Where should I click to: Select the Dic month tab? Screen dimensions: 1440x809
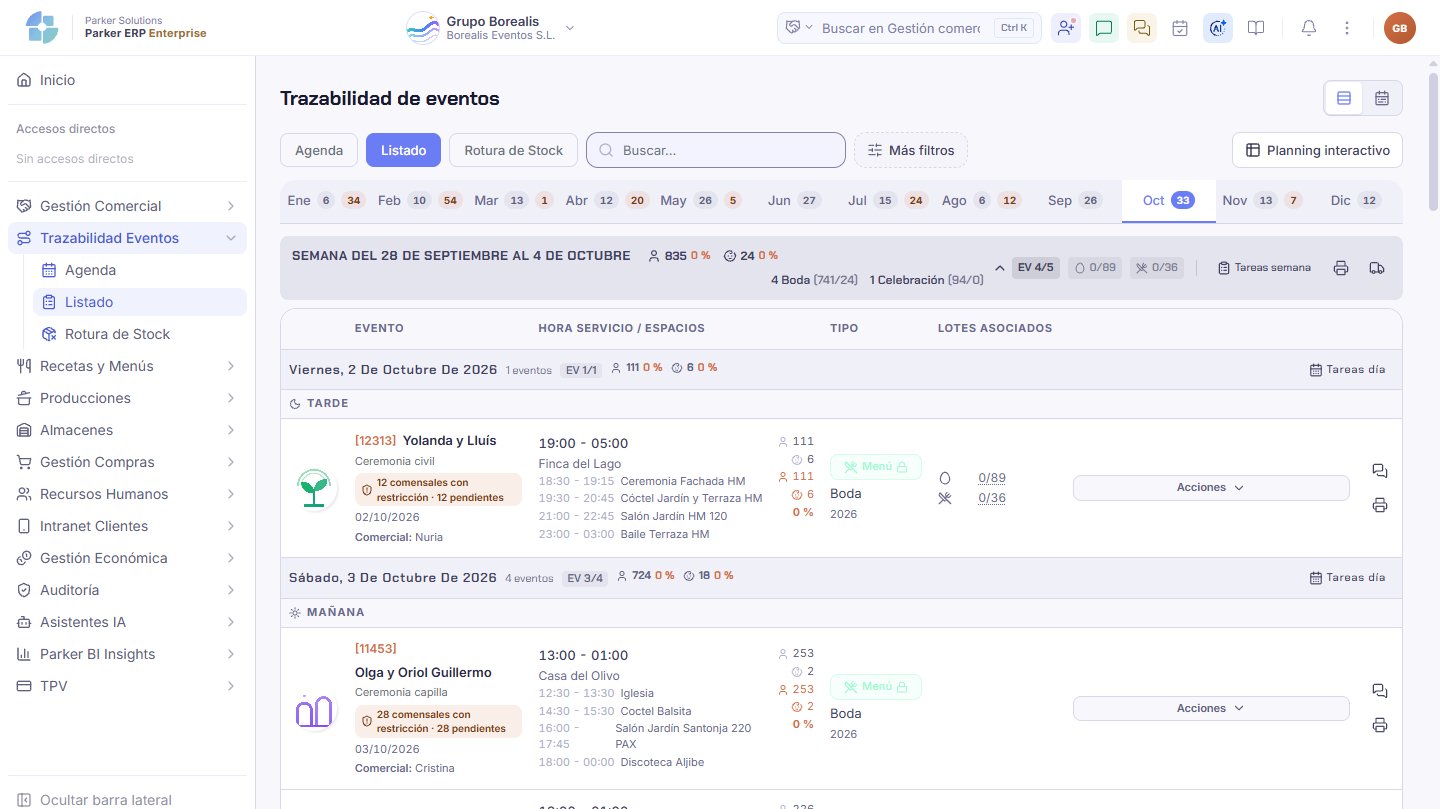1355,201
